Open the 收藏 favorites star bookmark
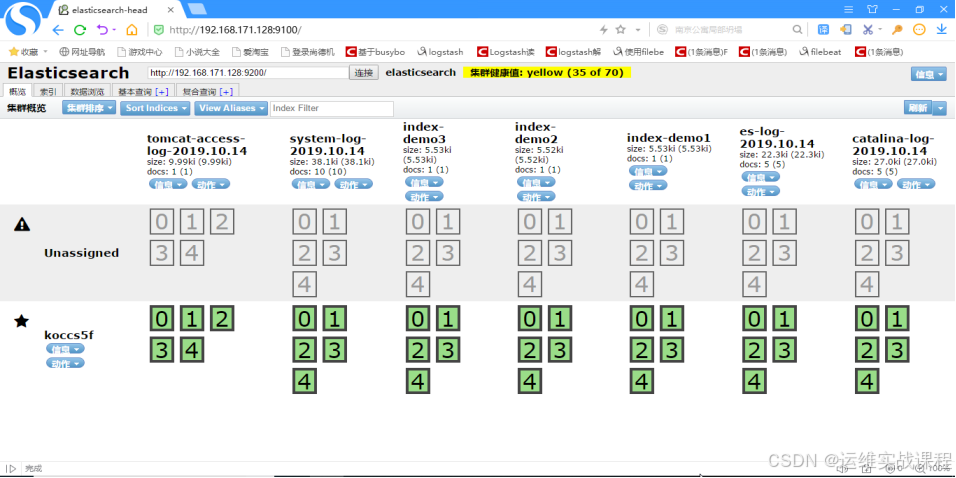This screenshot has height=478, width=956. coord(24,52)
